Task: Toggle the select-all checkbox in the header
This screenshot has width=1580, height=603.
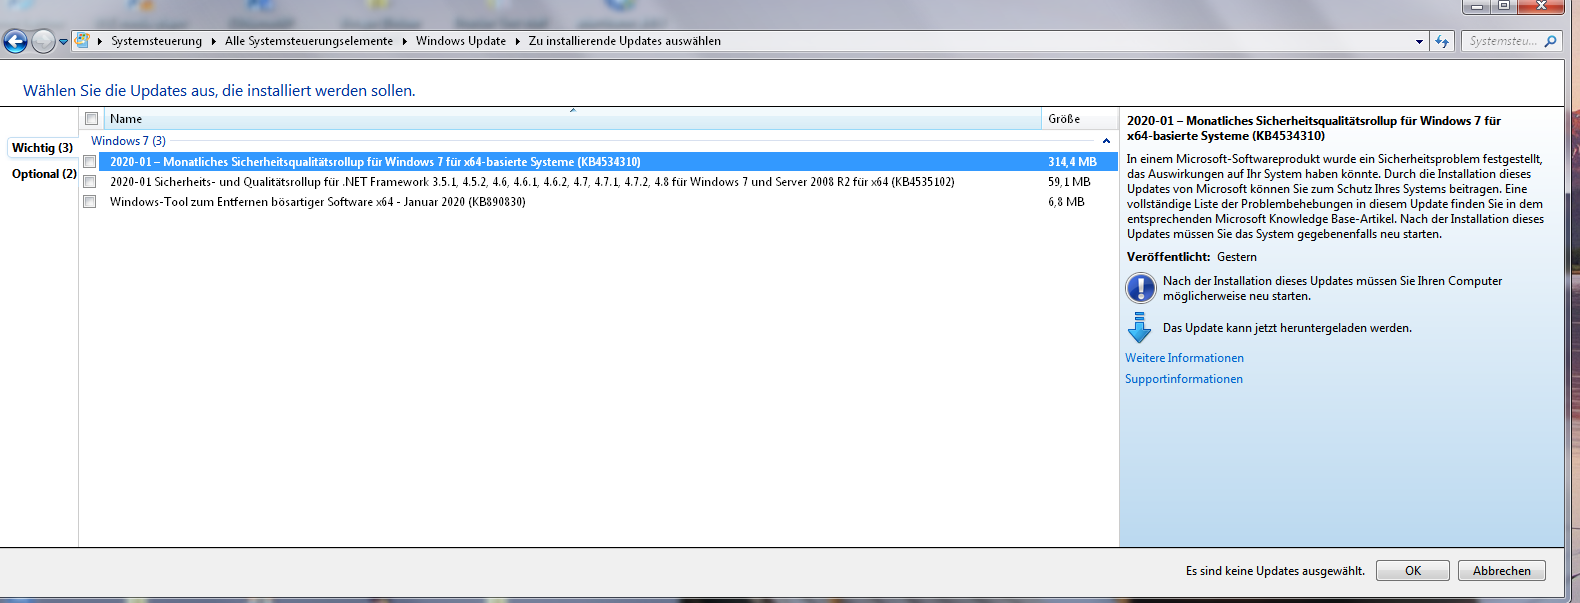Action: (x=91, y=118)
